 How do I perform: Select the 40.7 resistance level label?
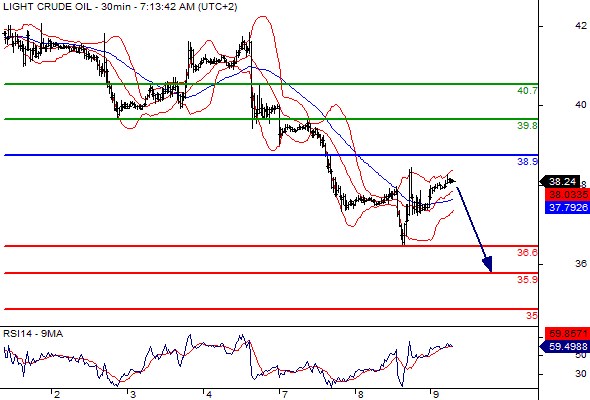(527, 91)
